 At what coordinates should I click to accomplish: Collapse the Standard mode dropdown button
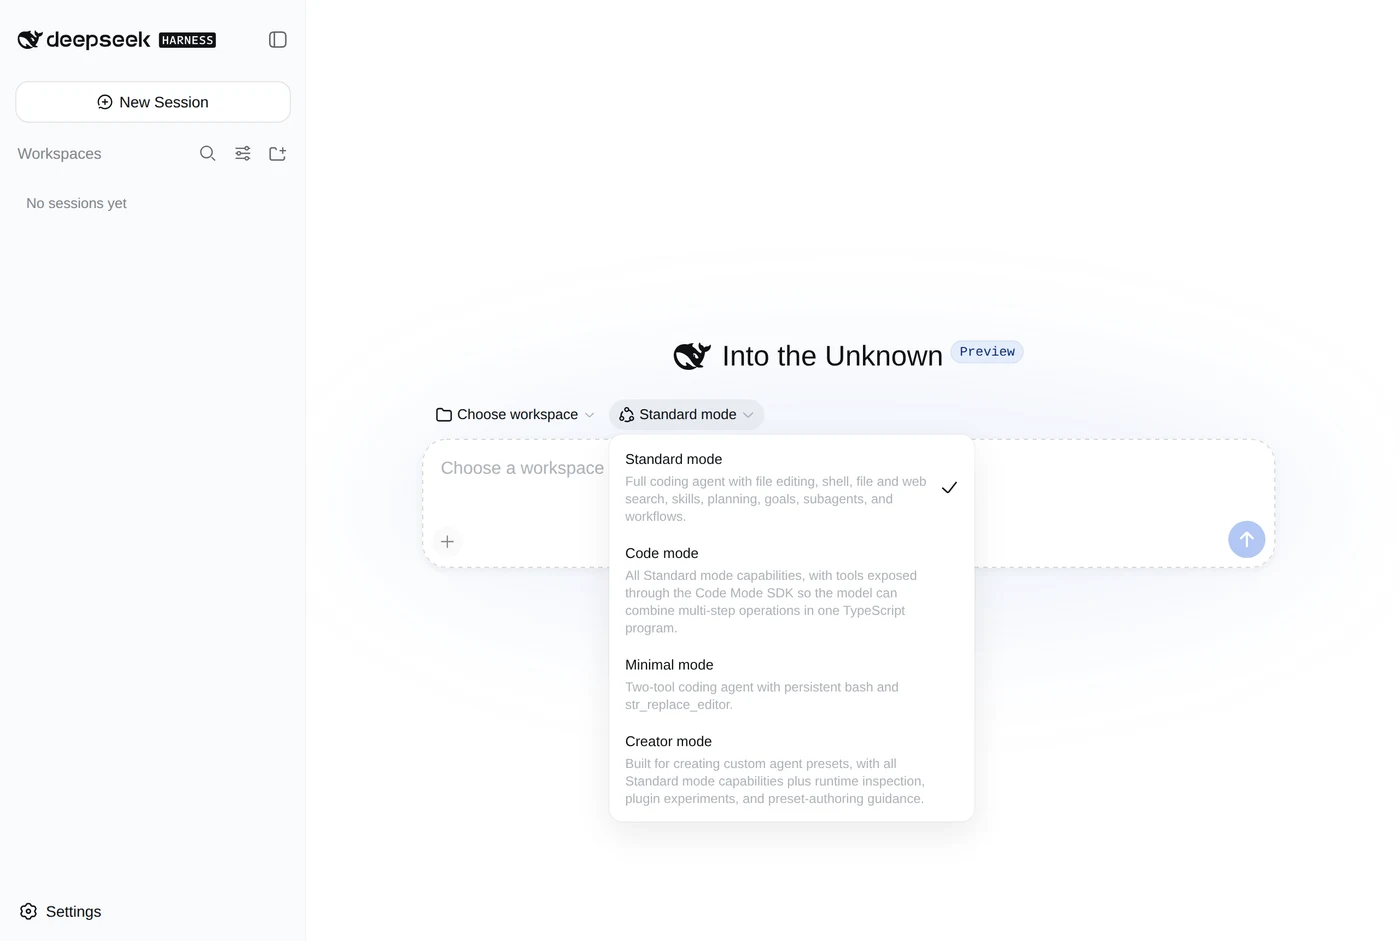[x=686, y=414]
